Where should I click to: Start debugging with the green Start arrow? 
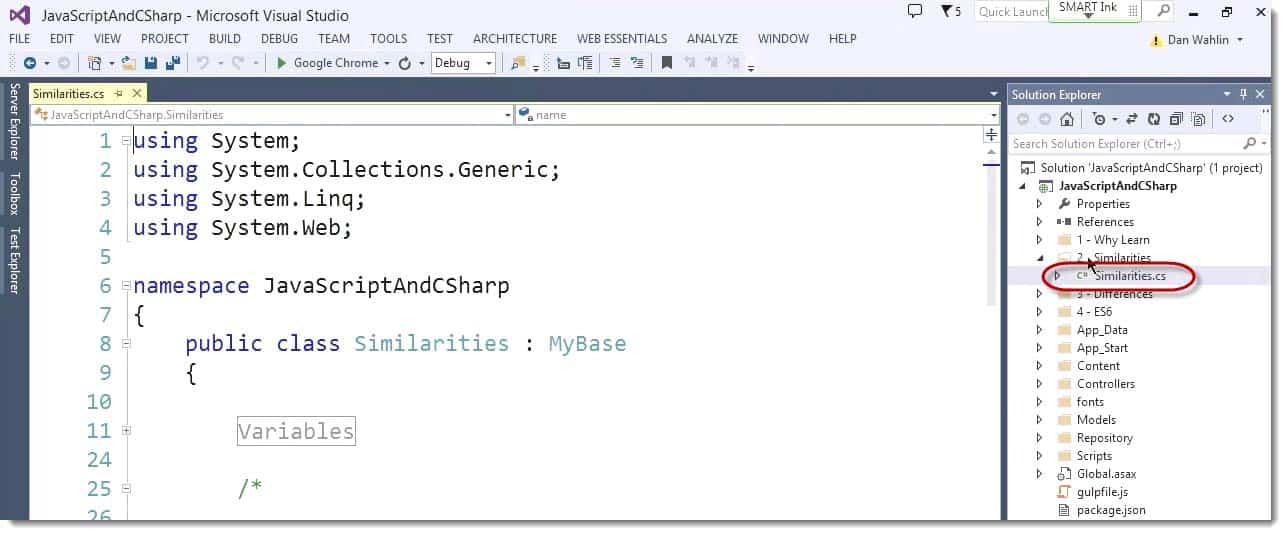[282, 63]
